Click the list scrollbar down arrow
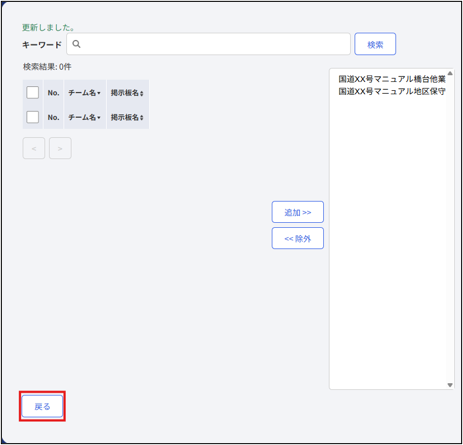463x445 pixels. 450,385
